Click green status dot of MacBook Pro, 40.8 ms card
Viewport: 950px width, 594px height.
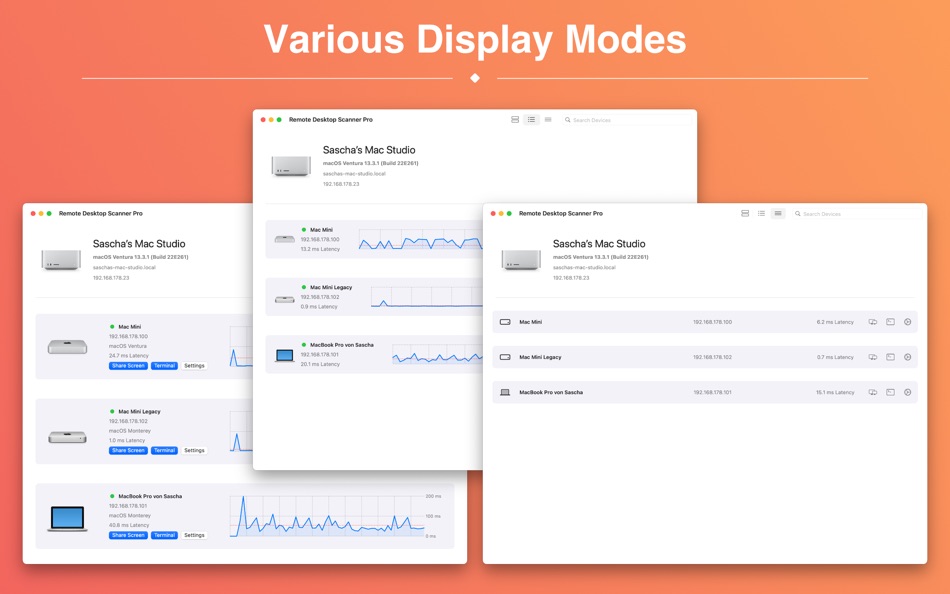pos(112,496)
